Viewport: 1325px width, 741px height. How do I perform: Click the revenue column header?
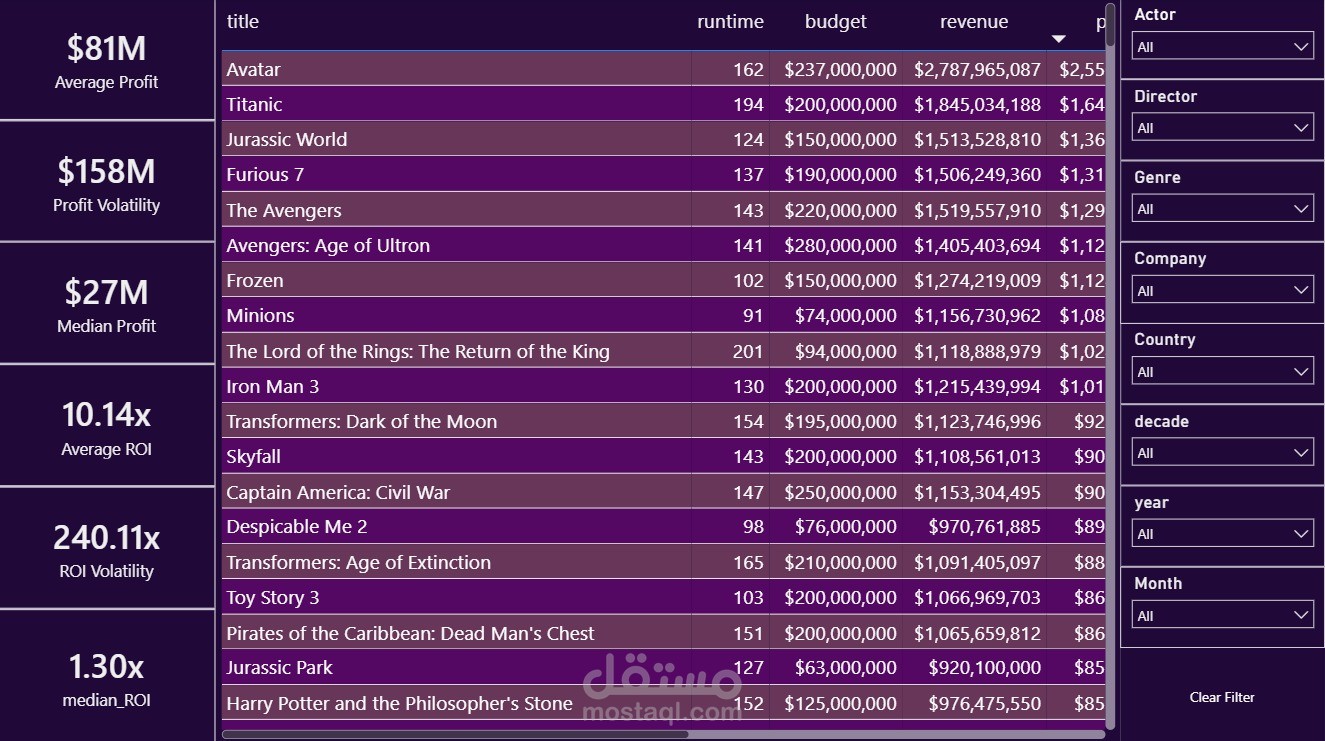point(974,21)
